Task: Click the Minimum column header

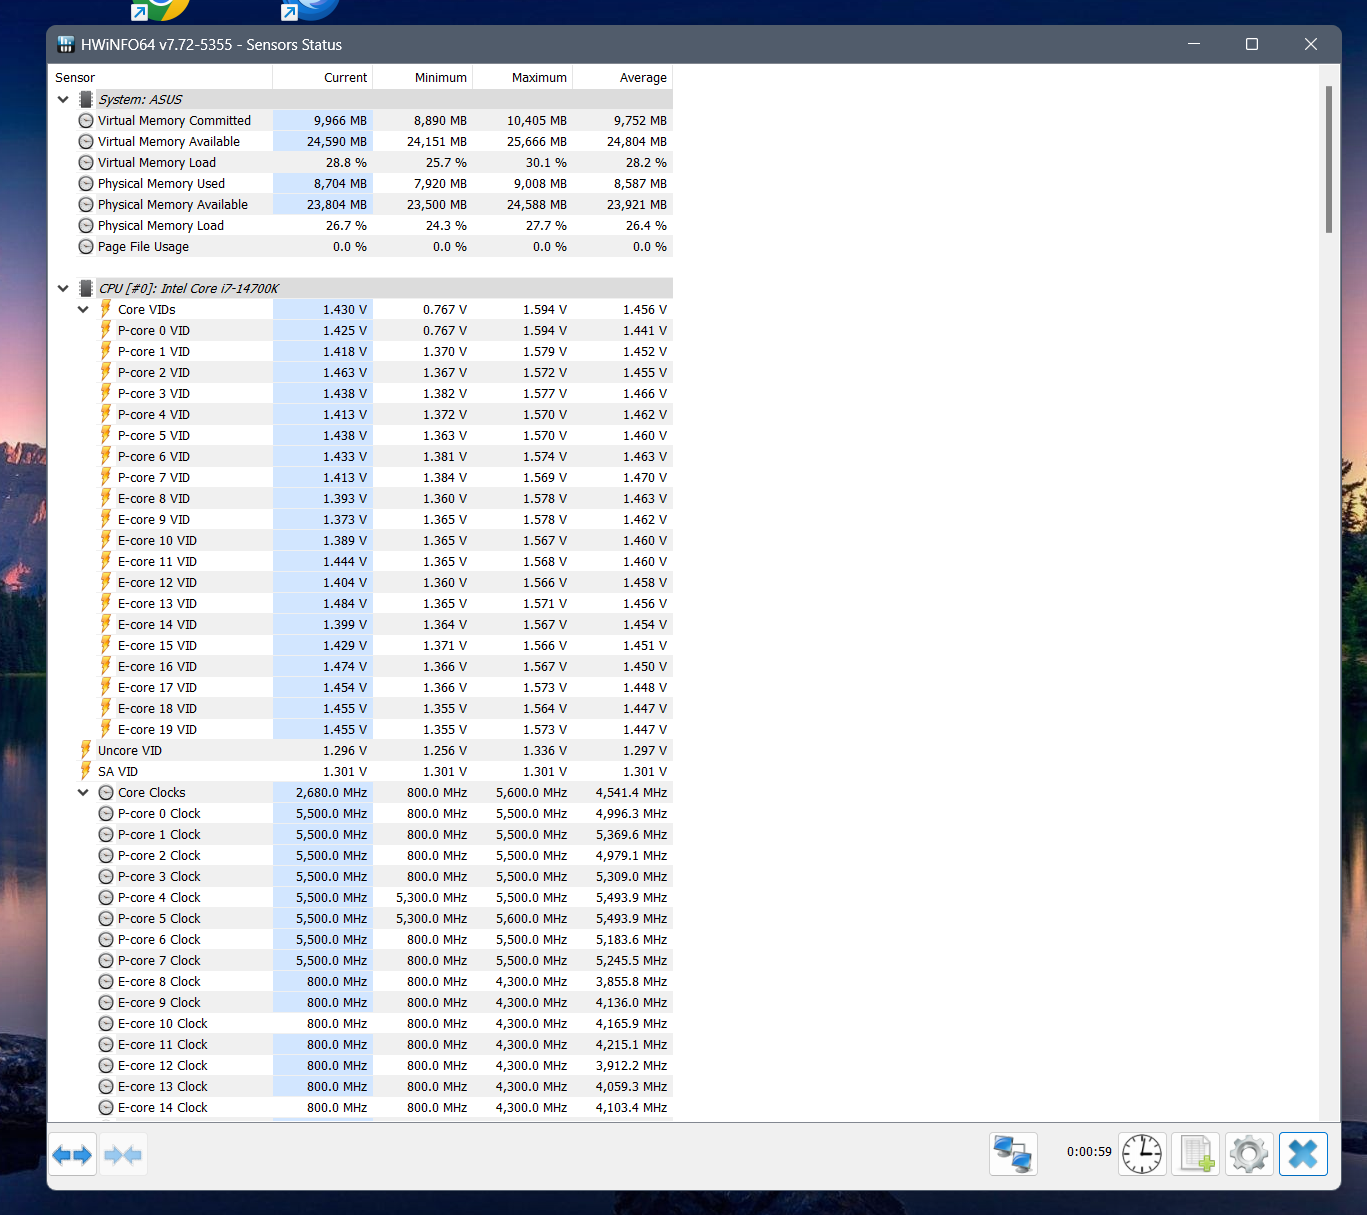Action: (x=422, y=77)
